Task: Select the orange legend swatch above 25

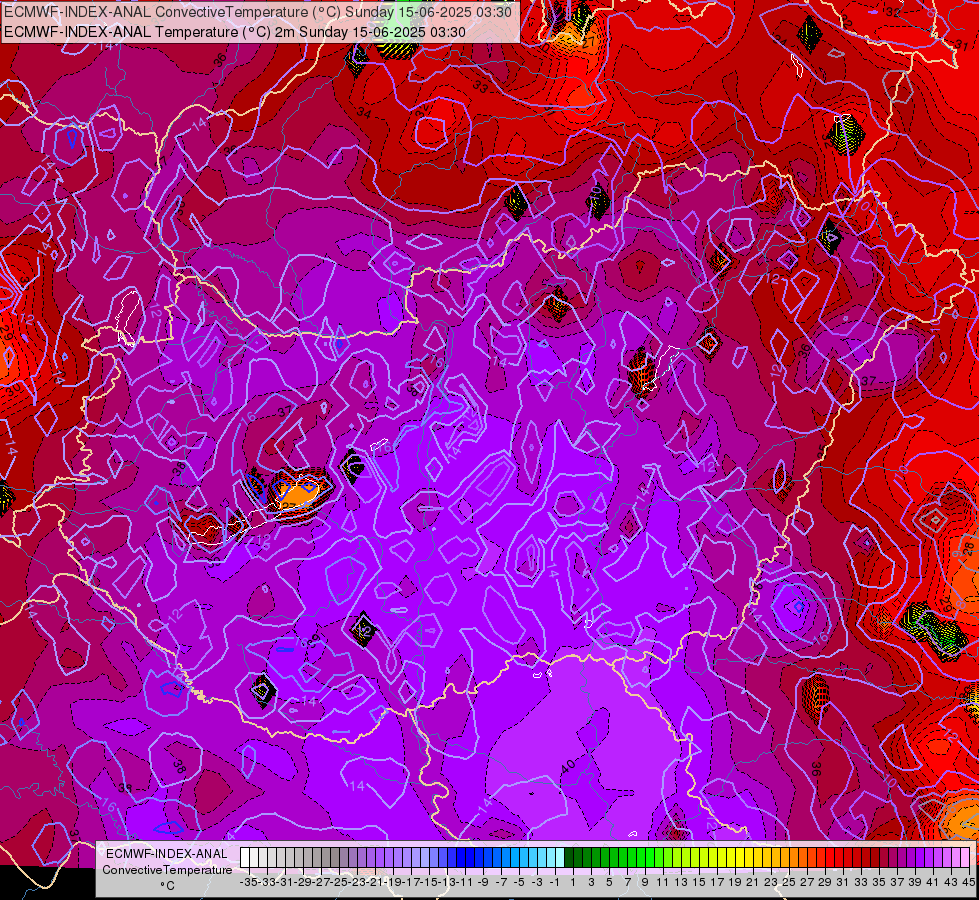Action: point(785,857)
